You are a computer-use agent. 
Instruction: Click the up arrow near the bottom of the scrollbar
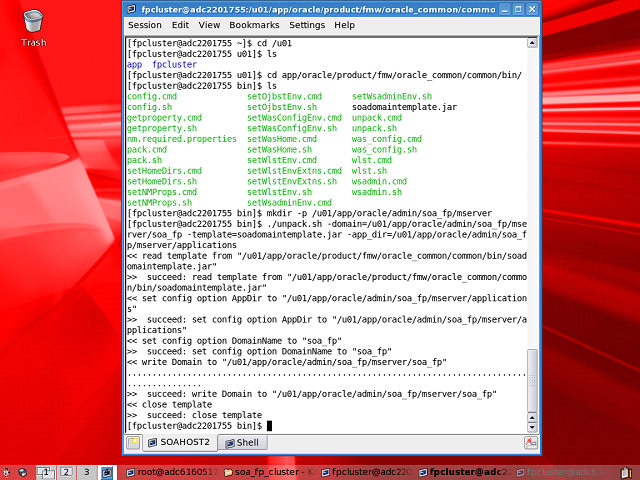point(532,418)
